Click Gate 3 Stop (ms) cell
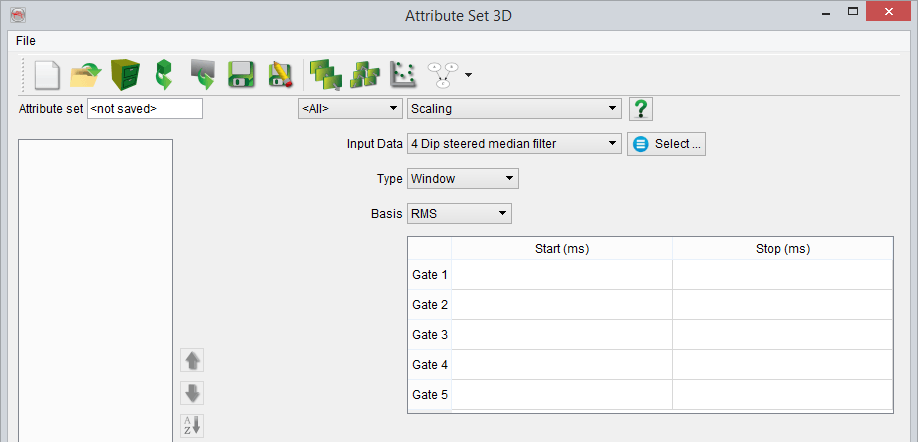 tap(782, 334)
